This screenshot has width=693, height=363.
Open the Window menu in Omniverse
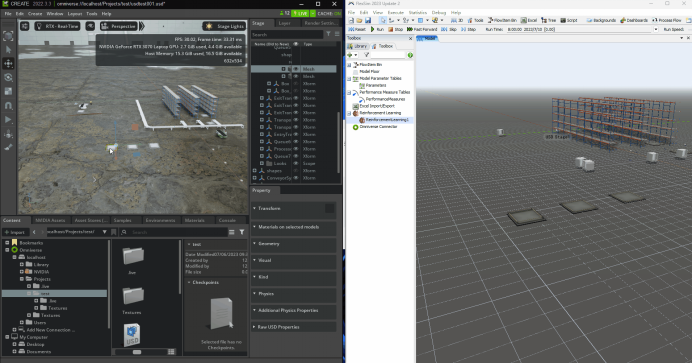click(x=55, y=14)
